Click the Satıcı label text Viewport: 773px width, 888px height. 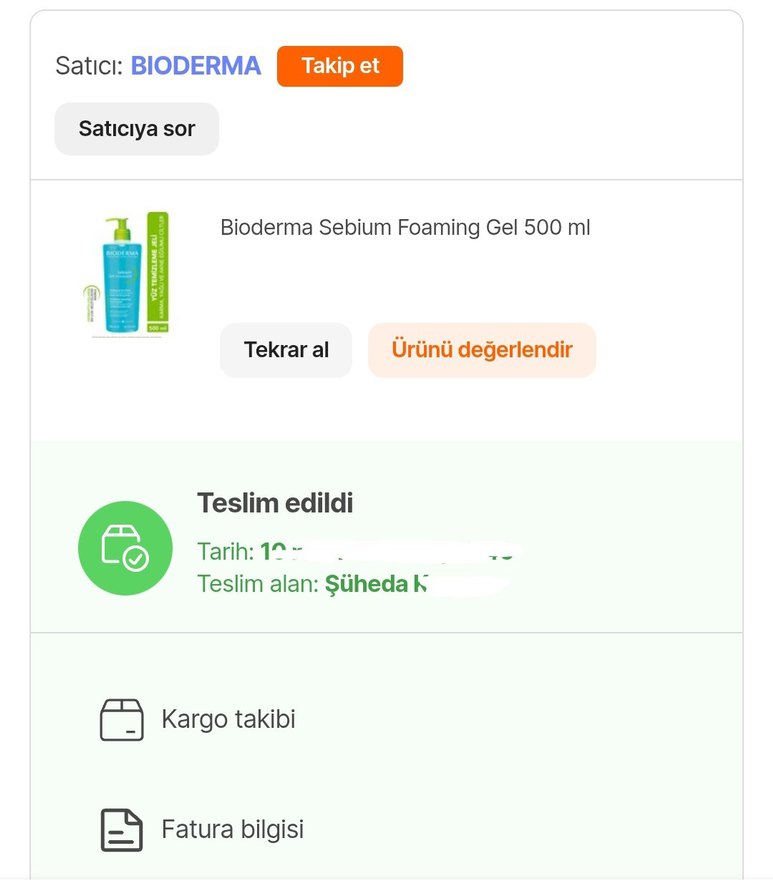pos(92,65)
